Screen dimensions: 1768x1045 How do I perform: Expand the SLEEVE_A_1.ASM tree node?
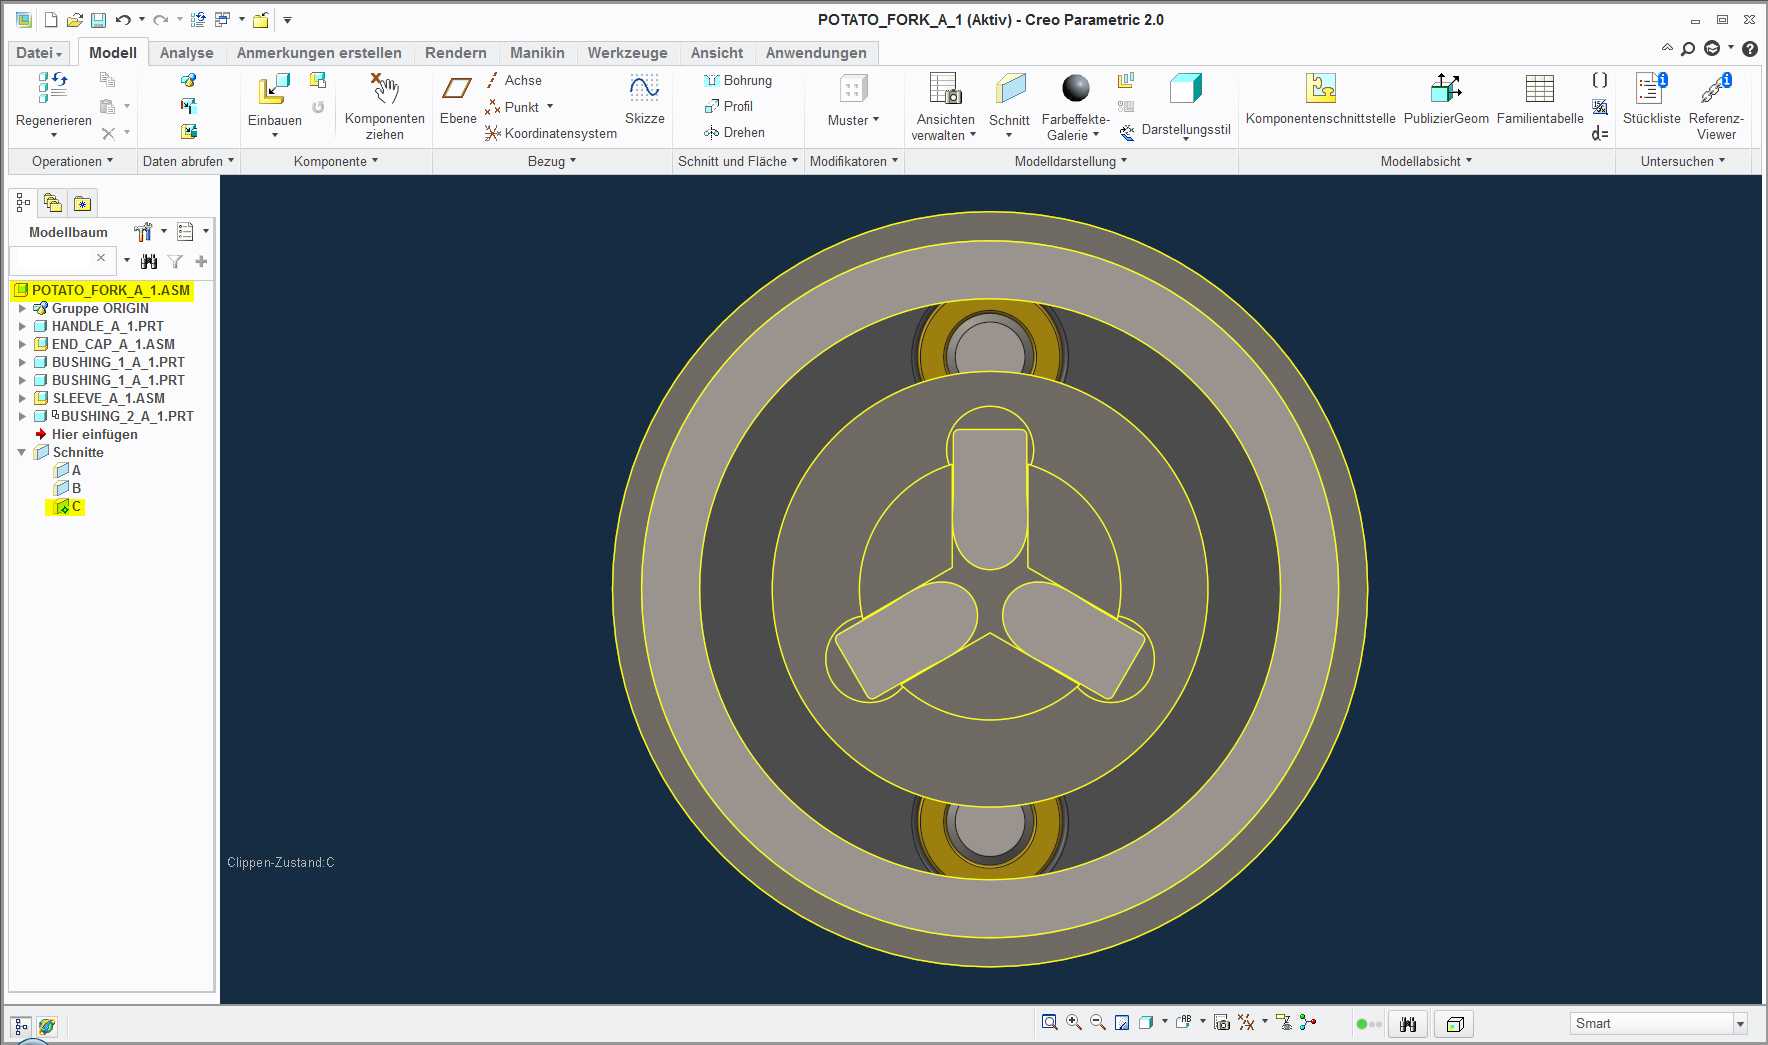click(x=22, y=398)
